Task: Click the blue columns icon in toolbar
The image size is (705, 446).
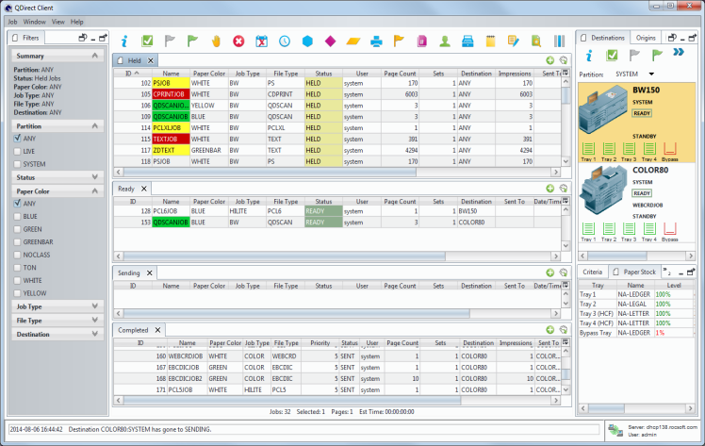Action: 559,41
